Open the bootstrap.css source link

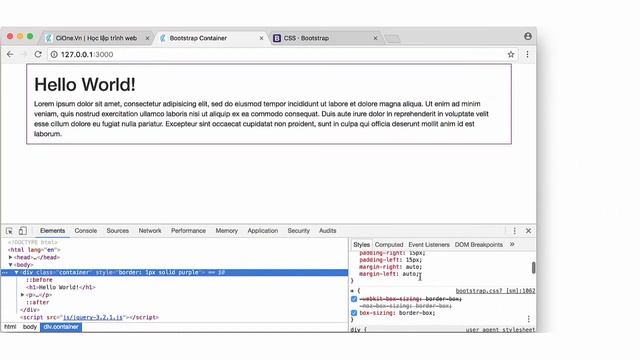click(x=495, y=291)
